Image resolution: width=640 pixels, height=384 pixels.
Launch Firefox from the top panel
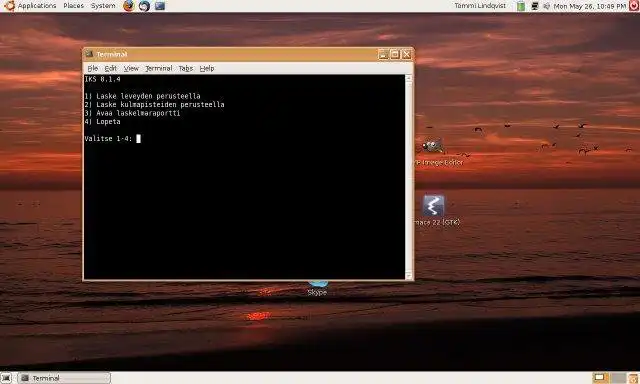tap(129, 6)
